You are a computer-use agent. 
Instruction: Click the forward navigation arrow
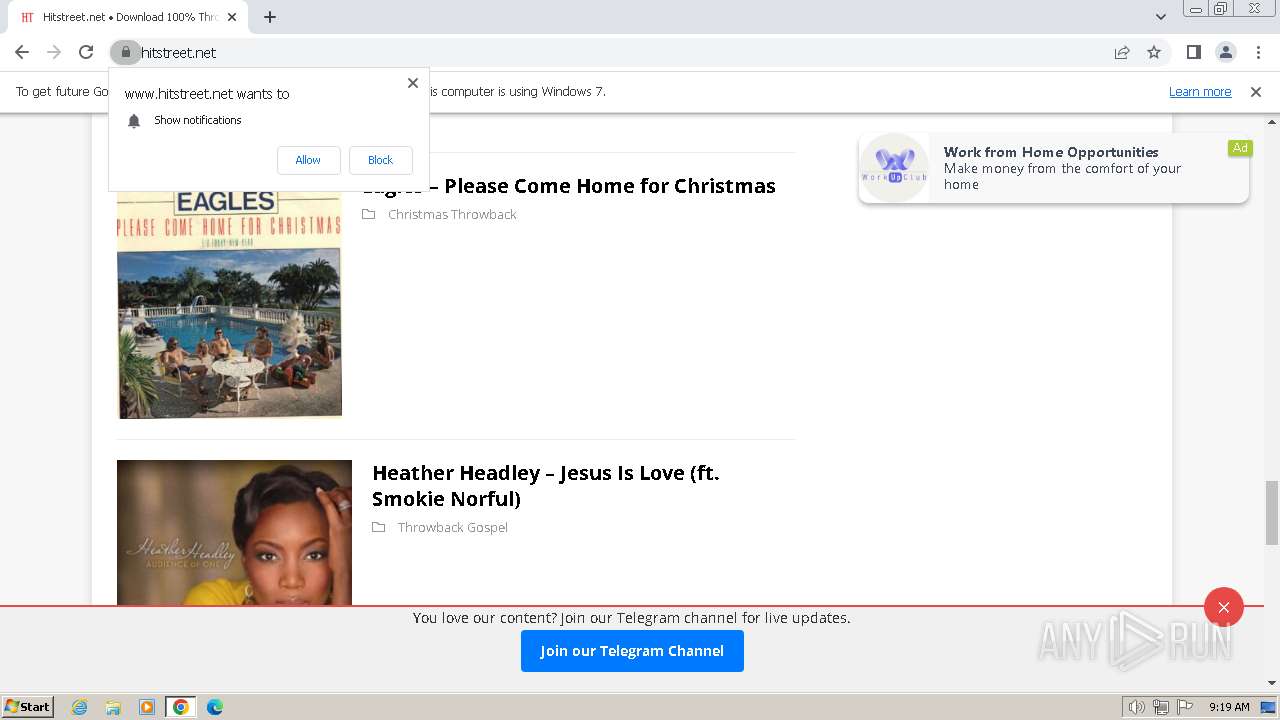pos(54,52)
